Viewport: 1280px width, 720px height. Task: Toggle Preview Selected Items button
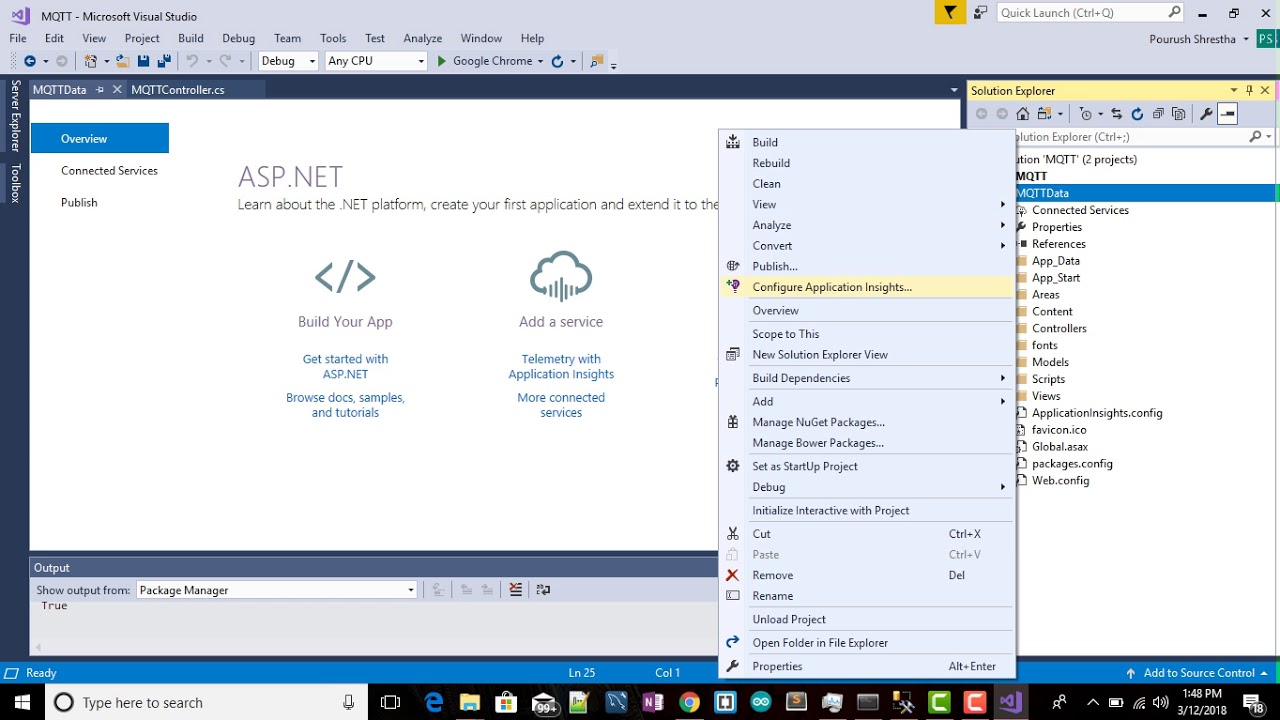1228,114
